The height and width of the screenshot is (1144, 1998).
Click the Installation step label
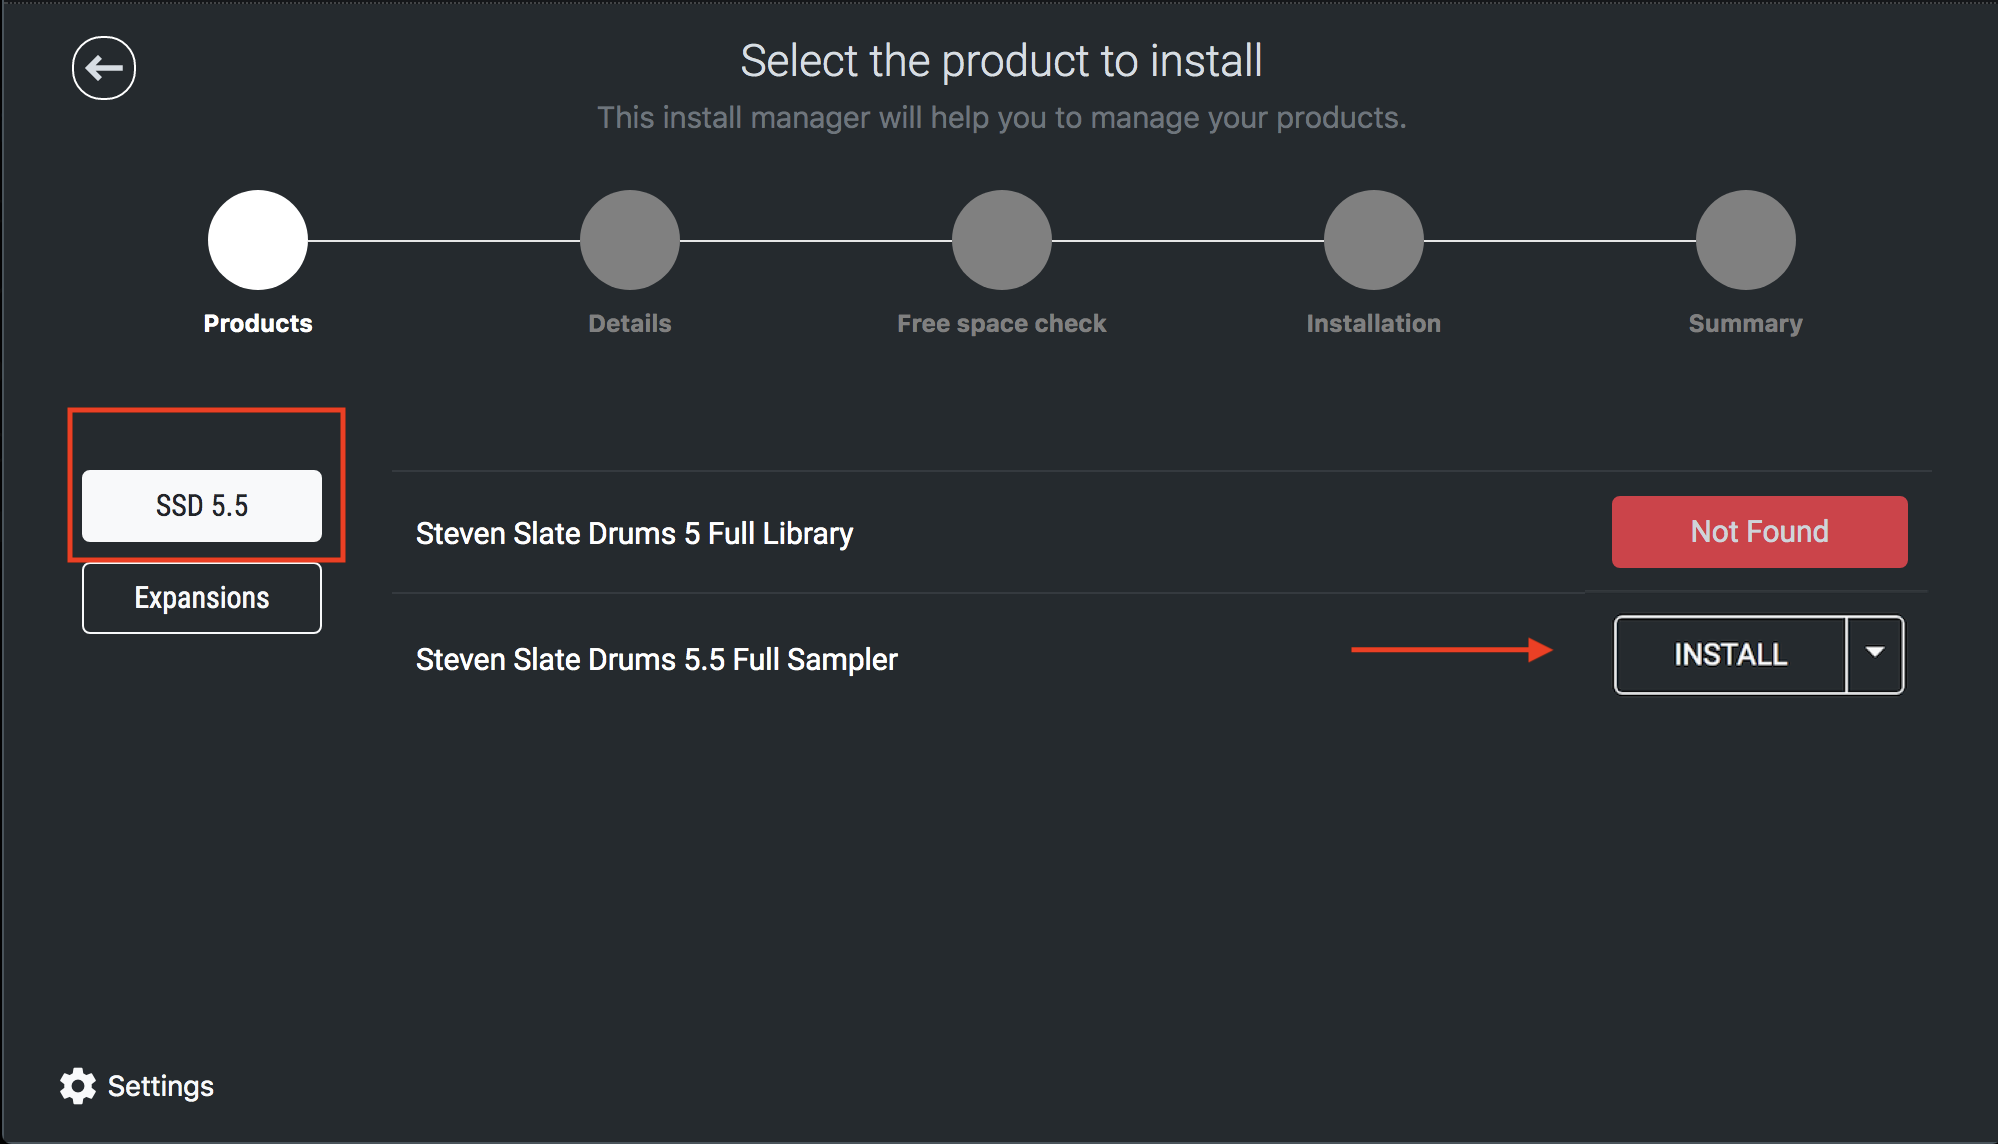click(1374, 324)
